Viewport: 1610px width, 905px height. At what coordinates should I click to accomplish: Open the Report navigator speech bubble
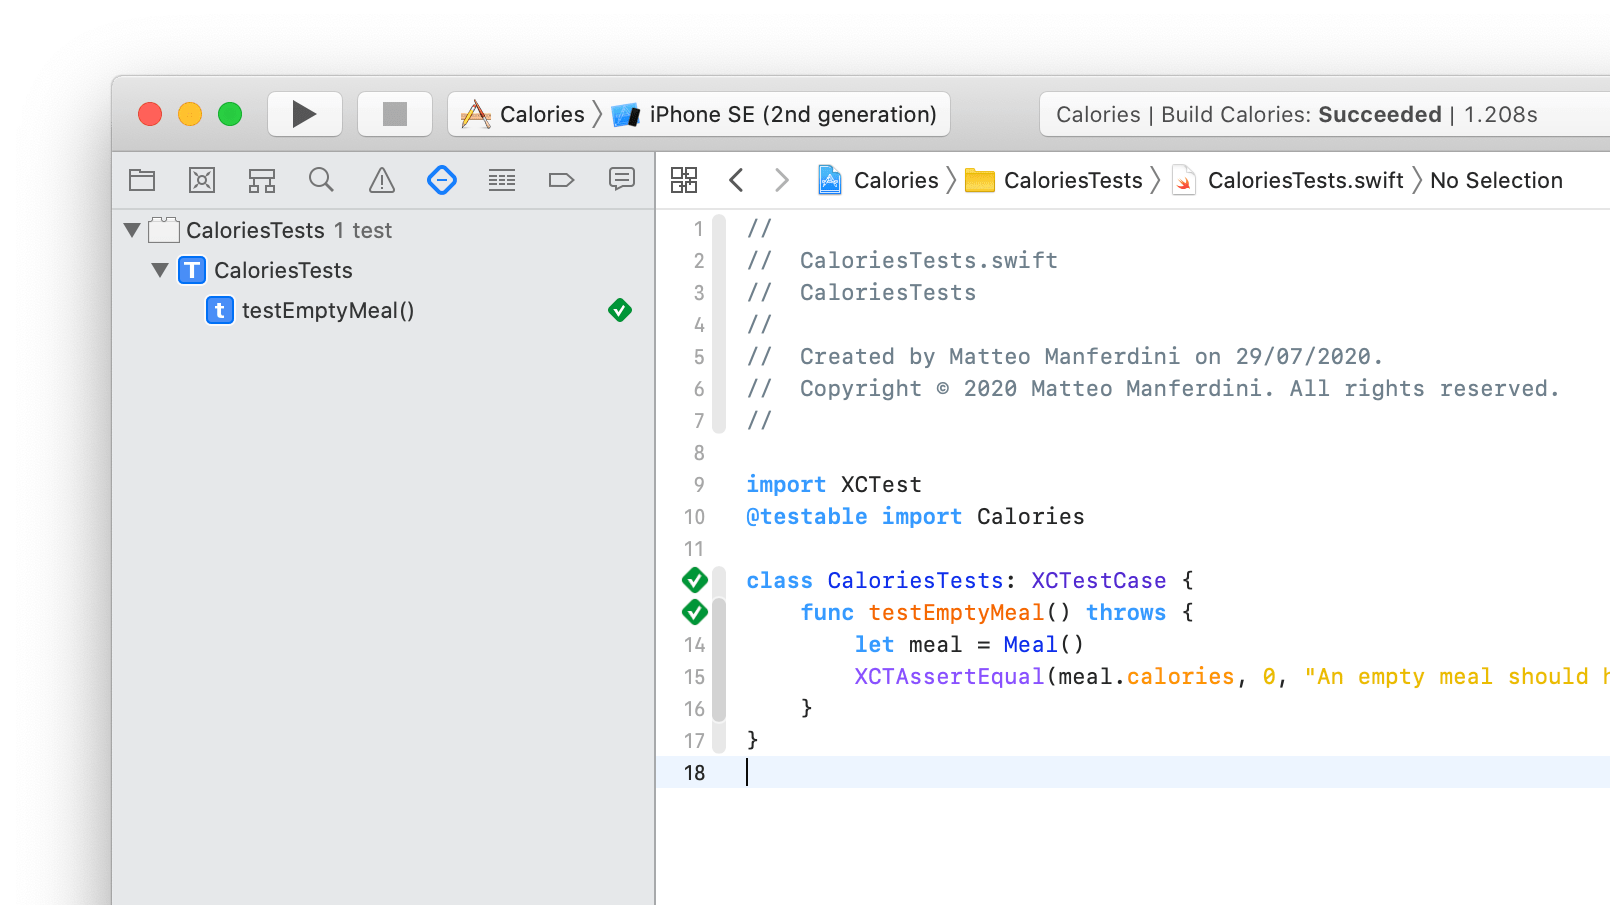[x=621, y=180]
